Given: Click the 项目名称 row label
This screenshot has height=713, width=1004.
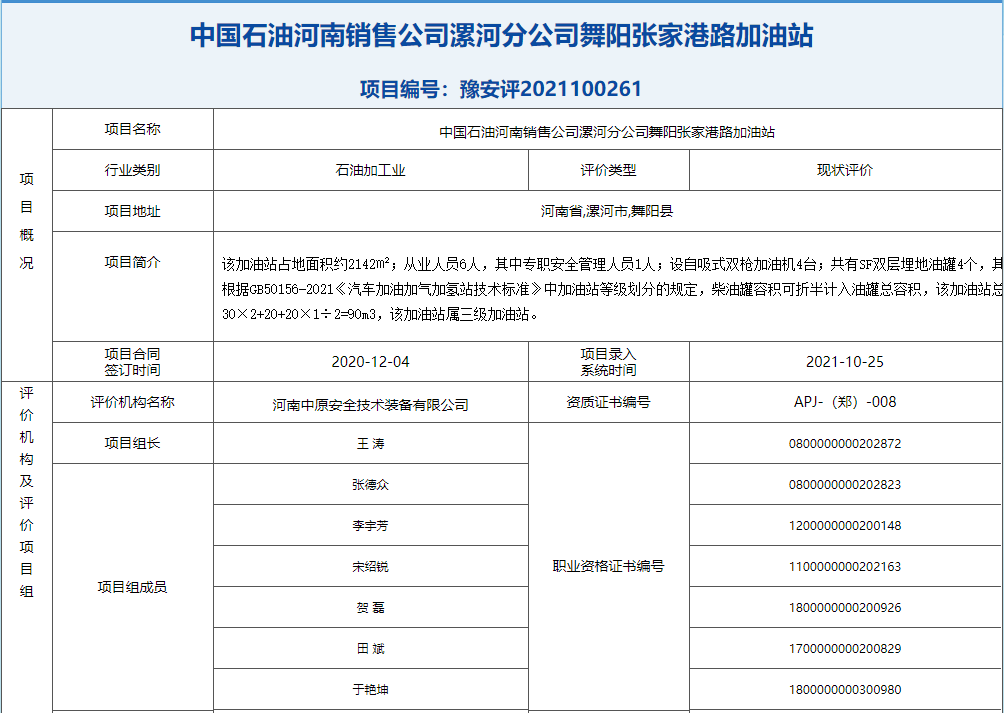Looking at the screenshot, I should 133,129.
